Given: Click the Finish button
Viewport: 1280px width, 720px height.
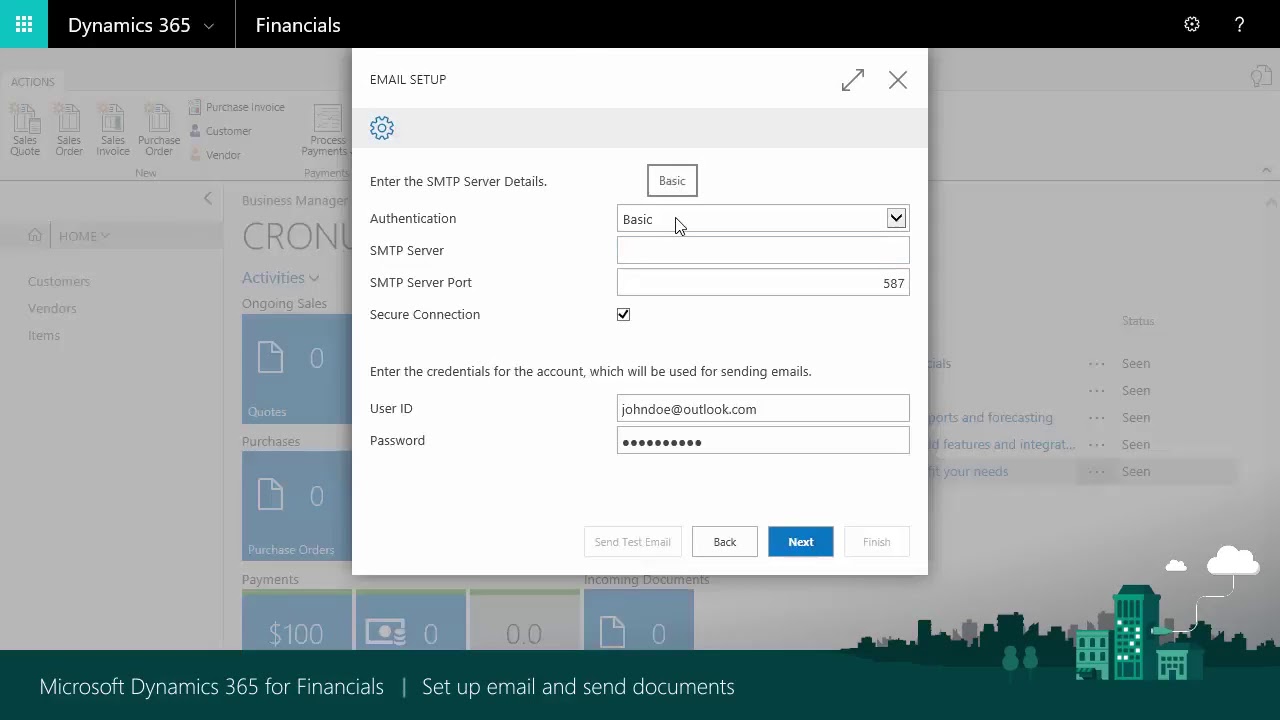Looking at the screenshot, I should (877, 542).
